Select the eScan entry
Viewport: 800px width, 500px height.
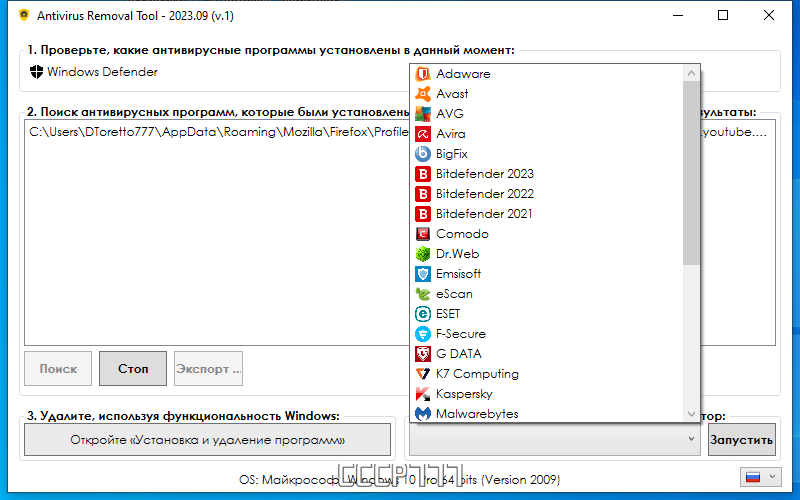click(546, 294)
